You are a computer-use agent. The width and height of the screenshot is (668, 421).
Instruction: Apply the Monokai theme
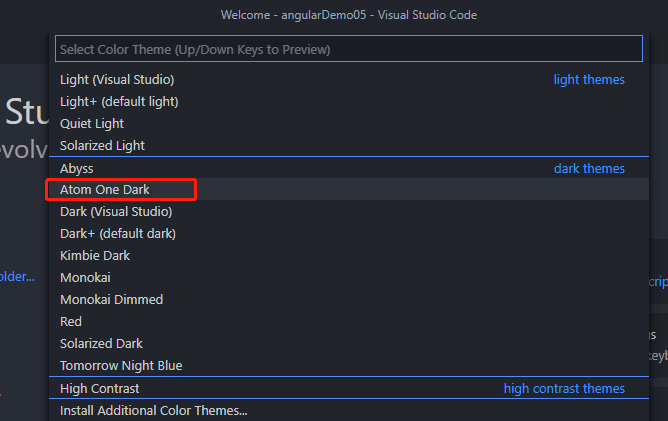tap(85, 277)
